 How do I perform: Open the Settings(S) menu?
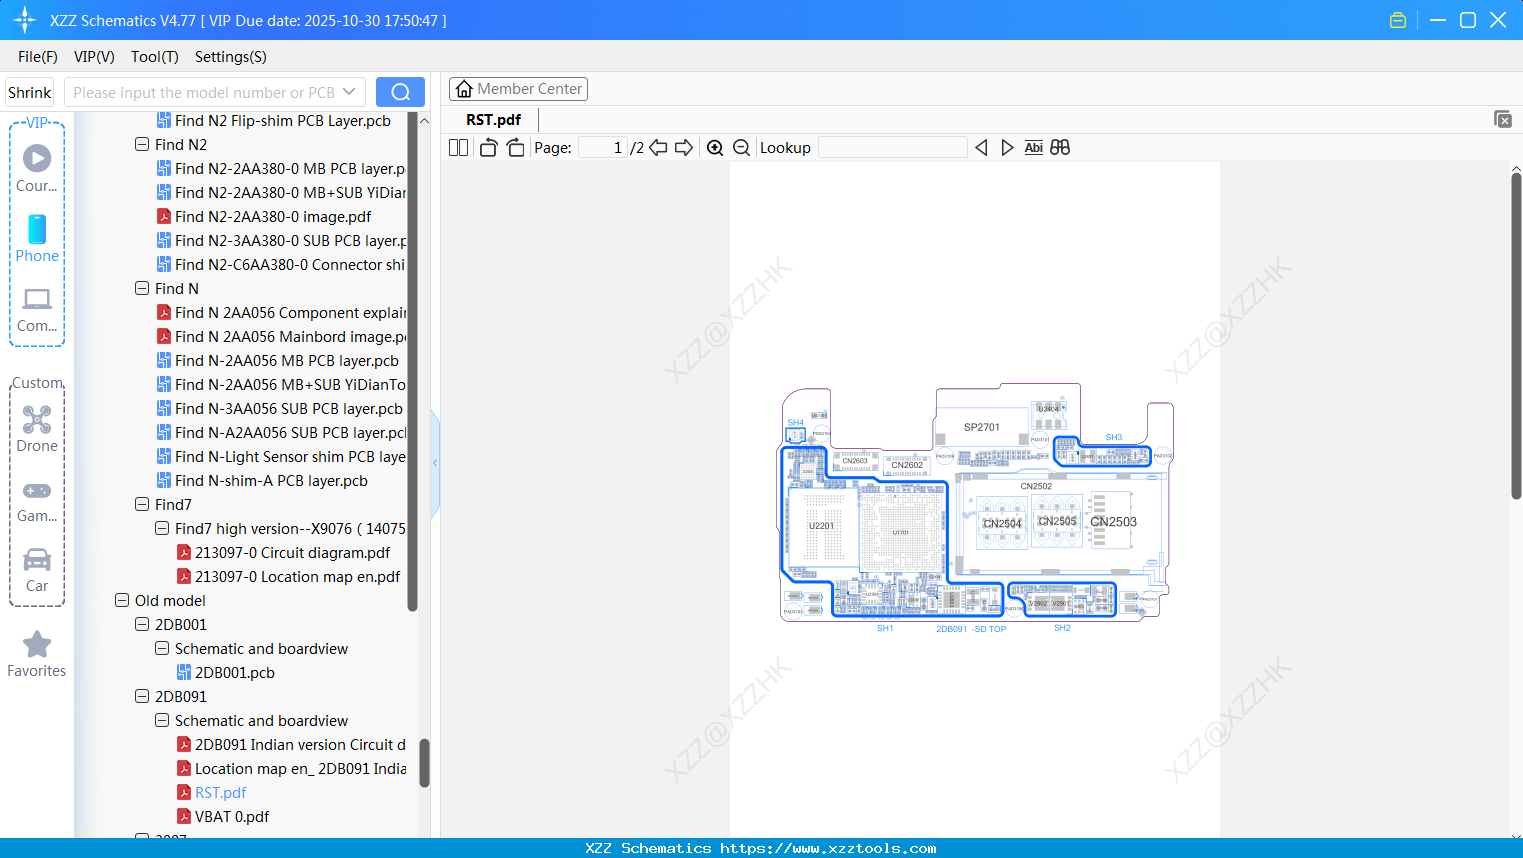point(231,57)
